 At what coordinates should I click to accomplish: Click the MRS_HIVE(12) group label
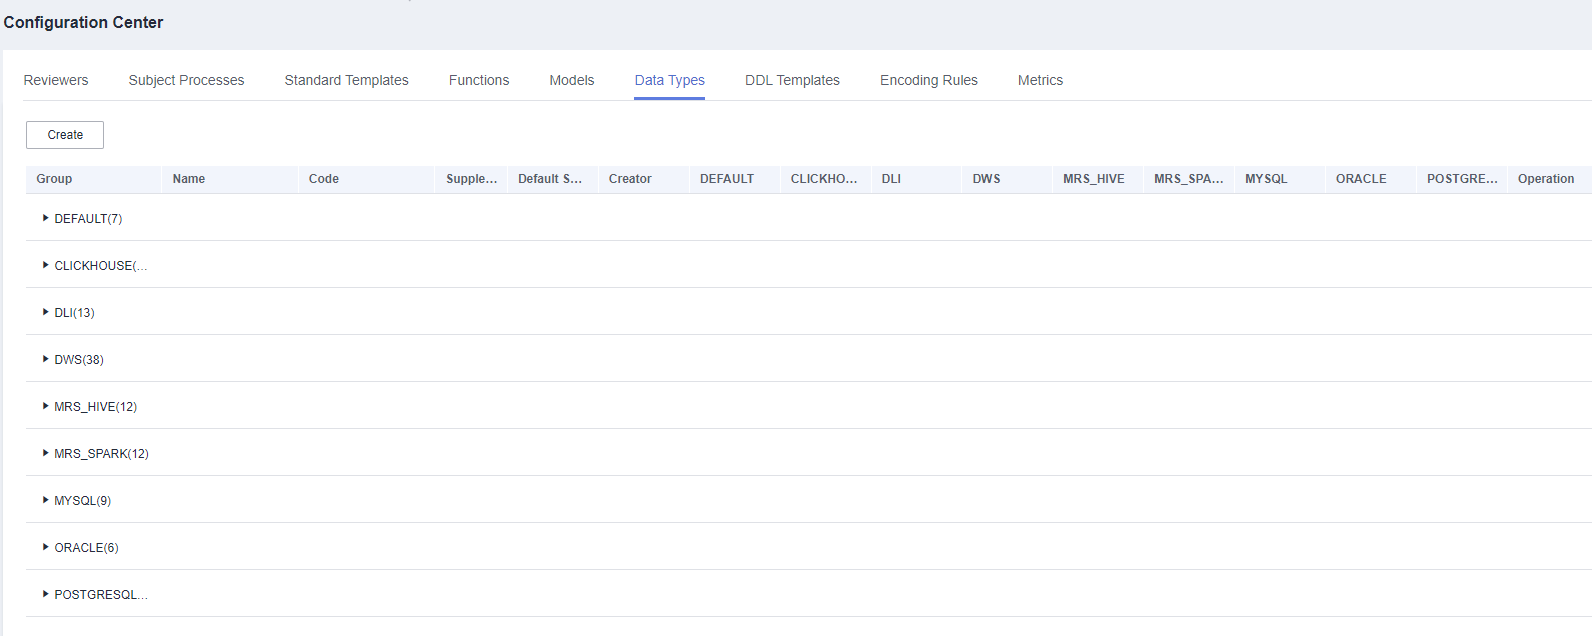pyautogui.click(x=96, y=407)
